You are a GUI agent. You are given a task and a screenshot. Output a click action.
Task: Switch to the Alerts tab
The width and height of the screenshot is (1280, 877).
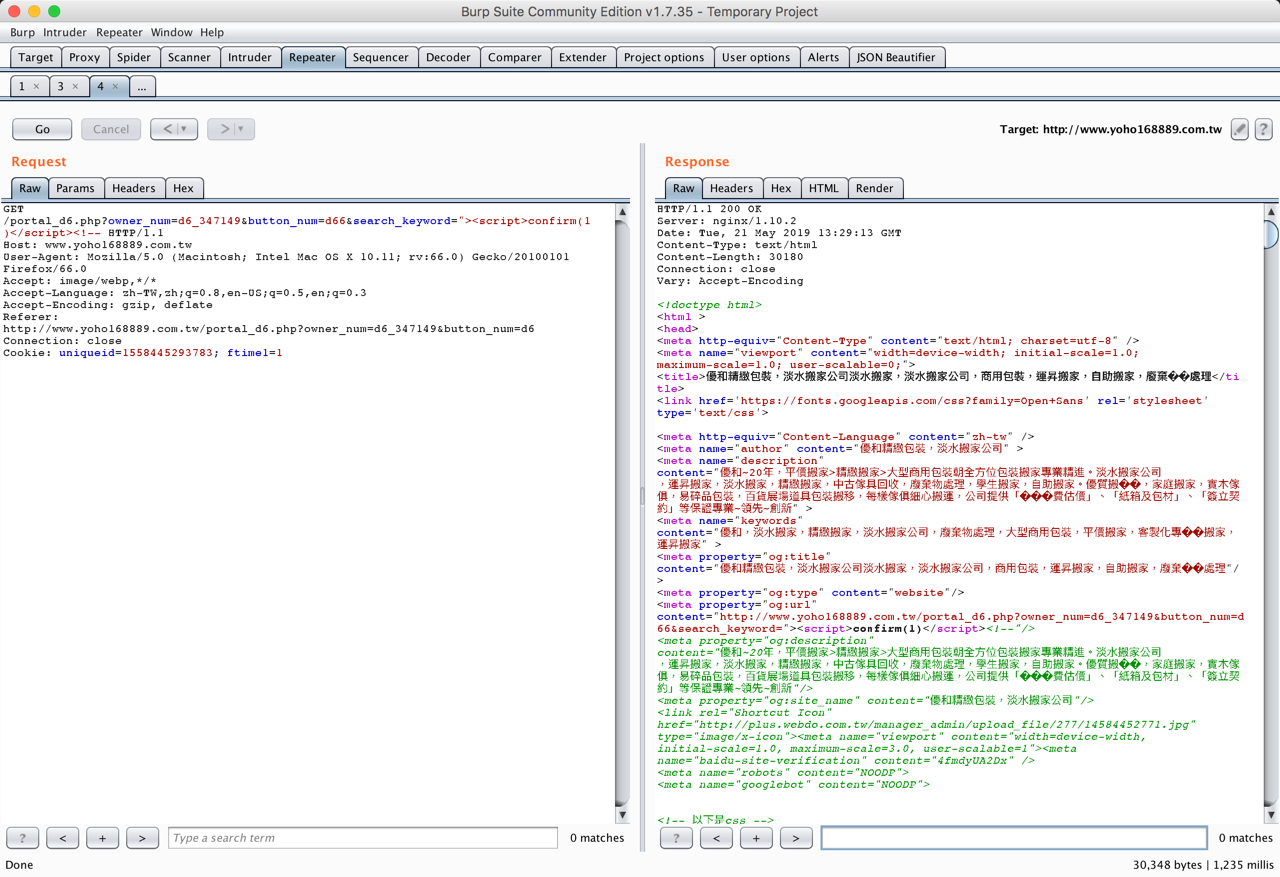[824, 57]
